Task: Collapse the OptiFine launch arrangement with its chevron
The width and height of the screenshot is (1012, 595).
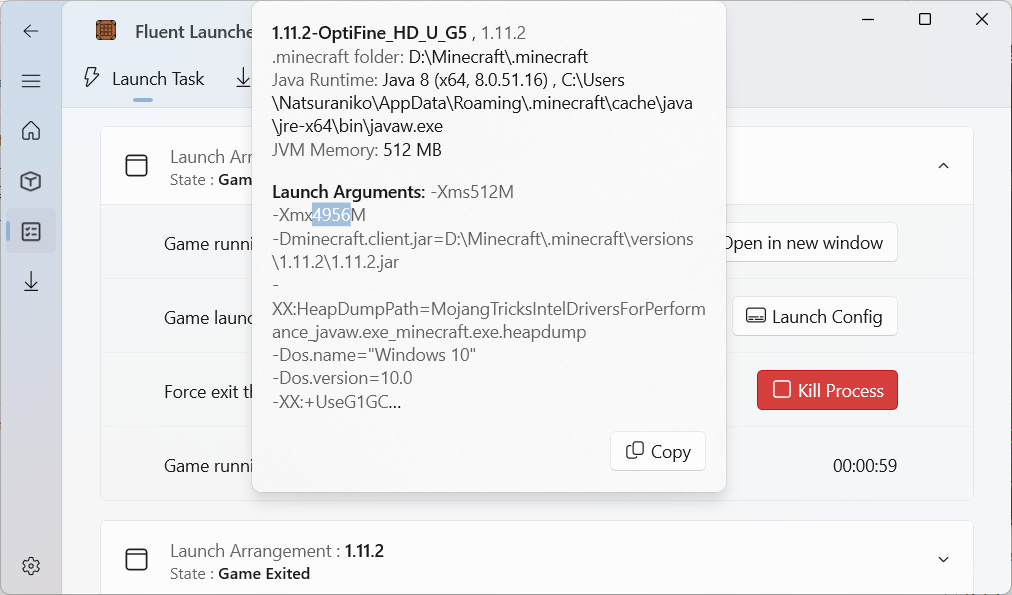Action: click(941, 164)
